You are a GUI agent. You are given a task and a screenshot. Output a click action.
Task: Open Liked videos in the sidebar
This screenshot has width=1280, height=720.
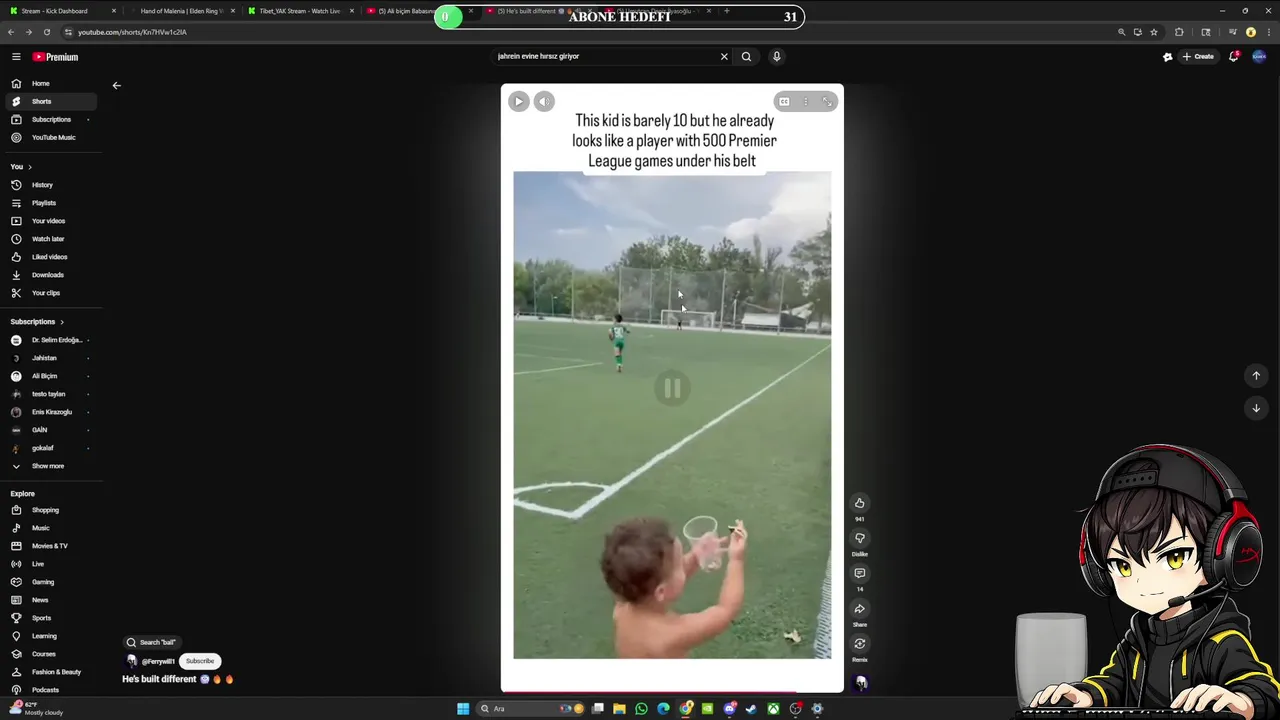click(x=52, y=257)
